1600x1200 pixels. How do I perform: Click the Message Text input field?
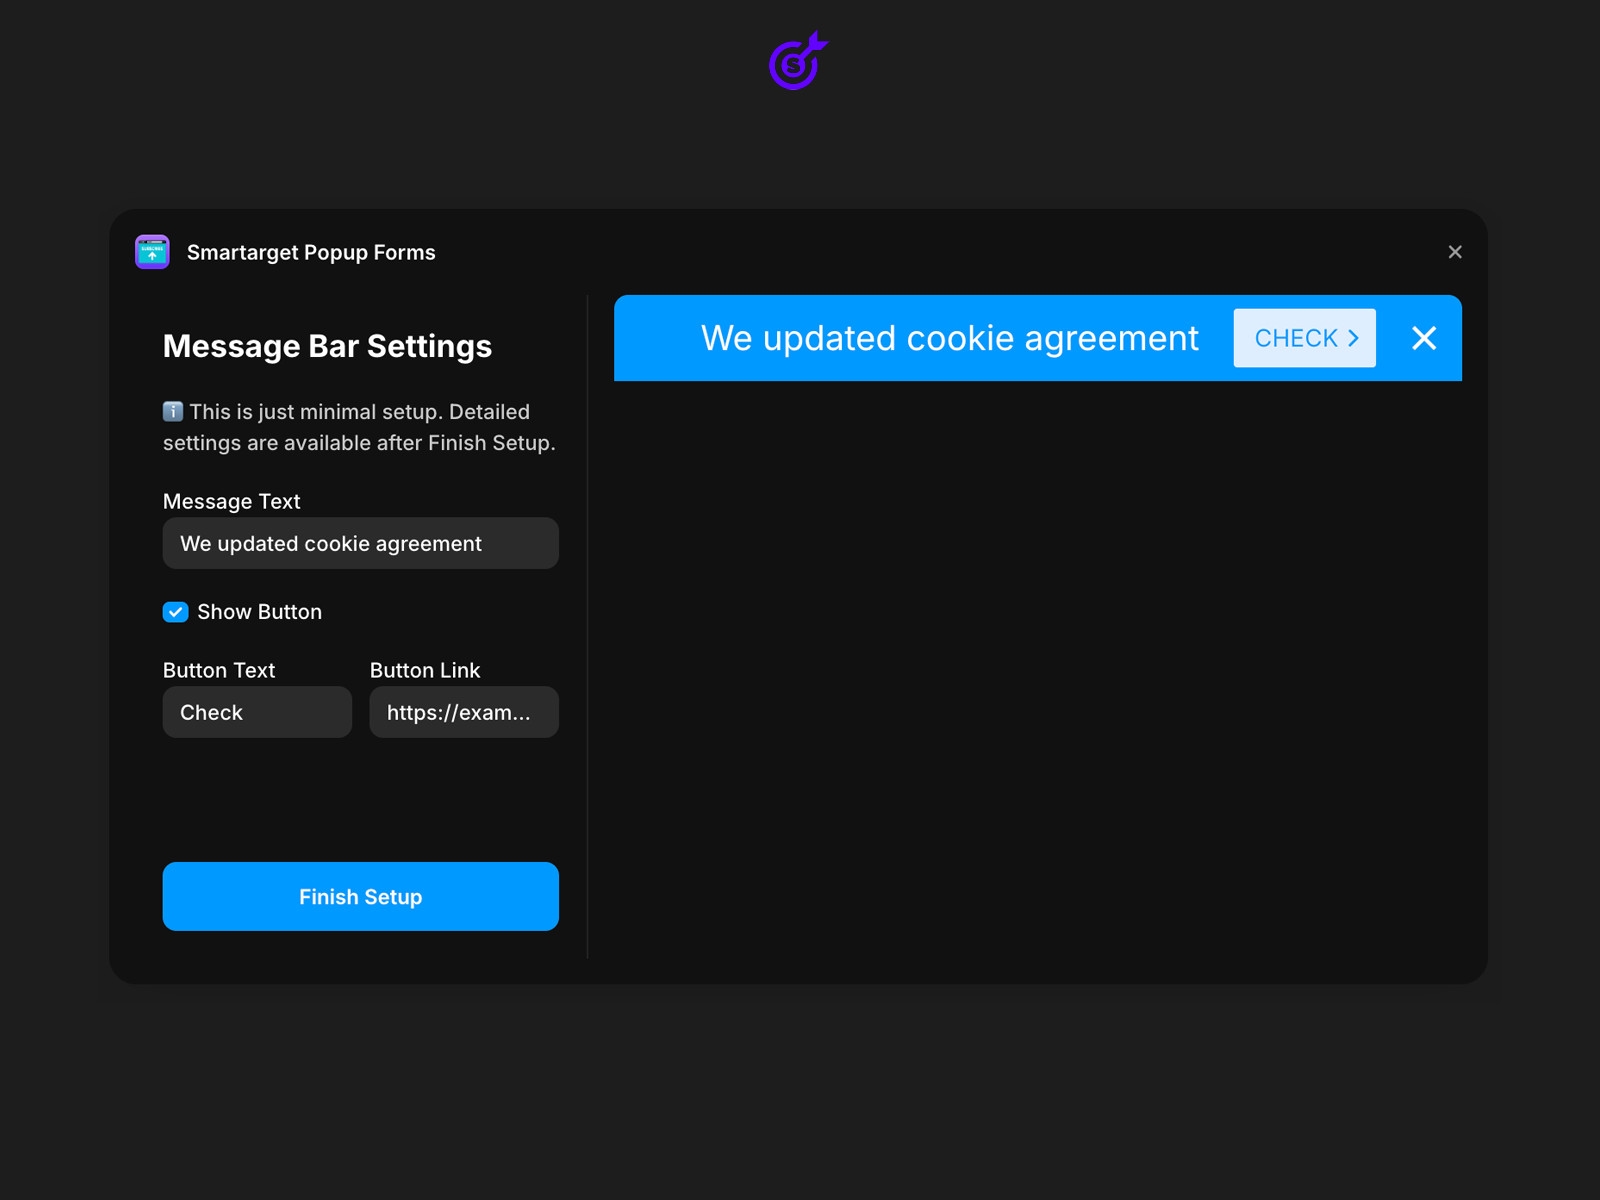360,543
